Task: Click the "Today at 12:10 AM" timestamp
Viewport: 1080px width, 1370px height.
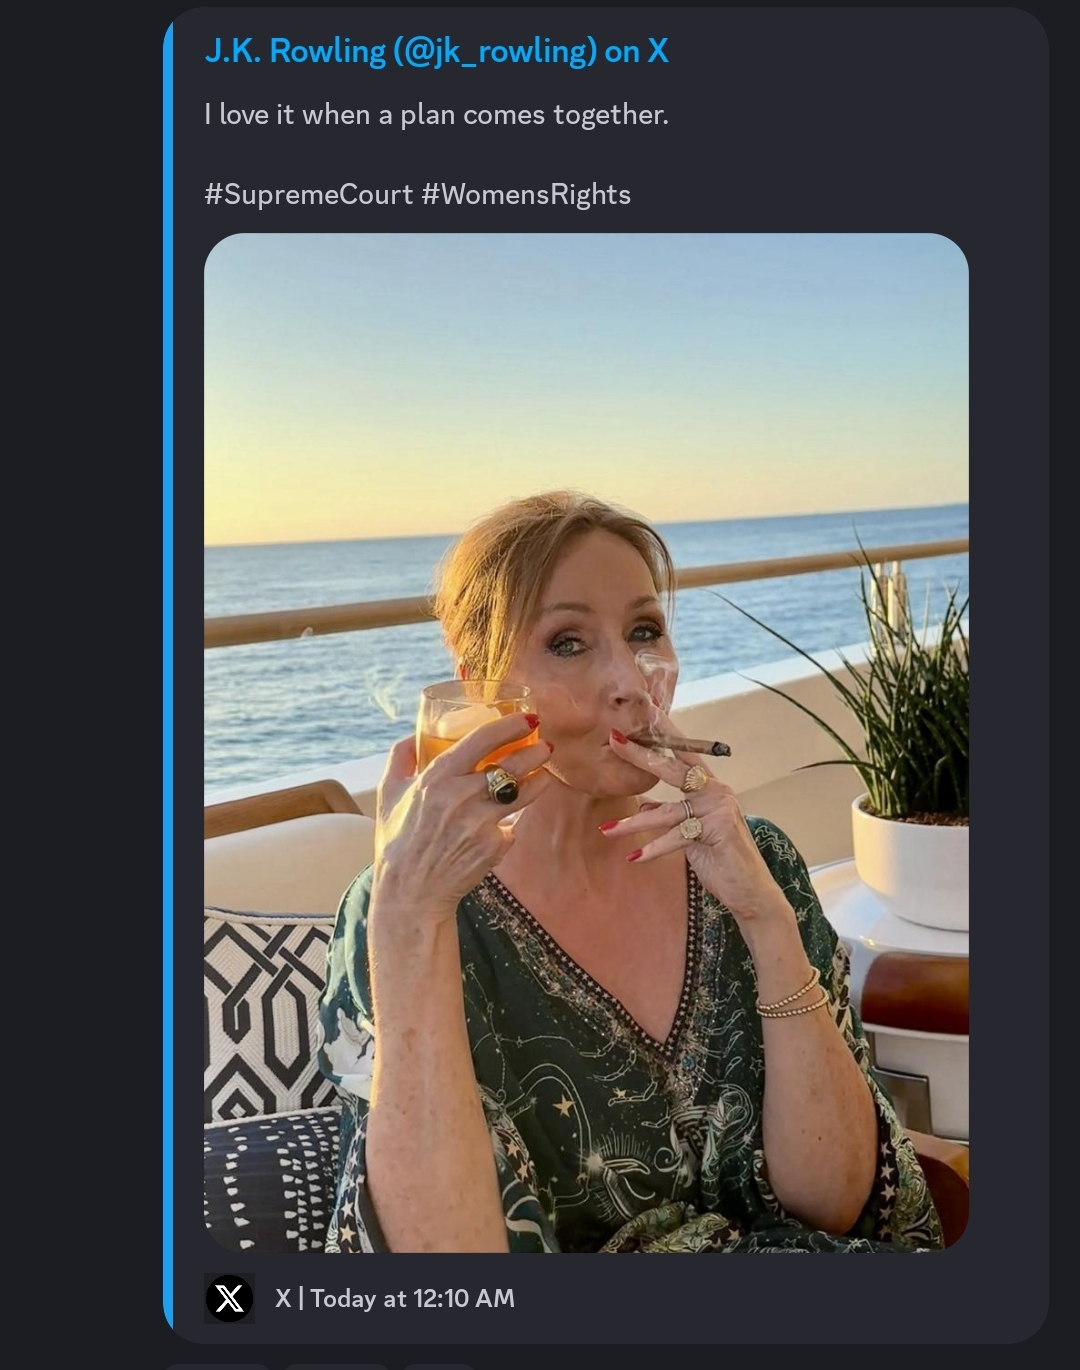Action: coord(413,1298)
